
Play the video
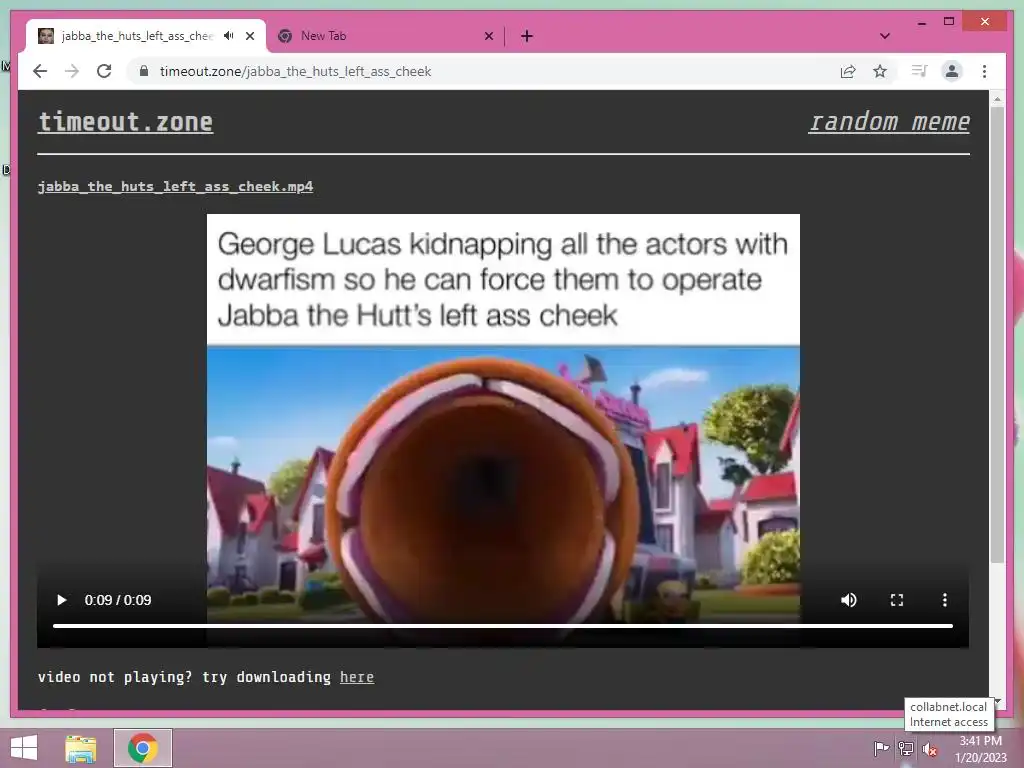[x=61, y=600]
